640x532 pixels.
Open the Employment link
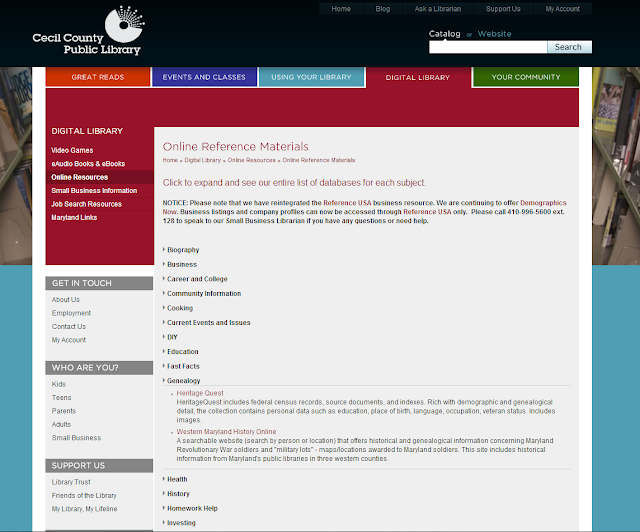pos(71,313)
